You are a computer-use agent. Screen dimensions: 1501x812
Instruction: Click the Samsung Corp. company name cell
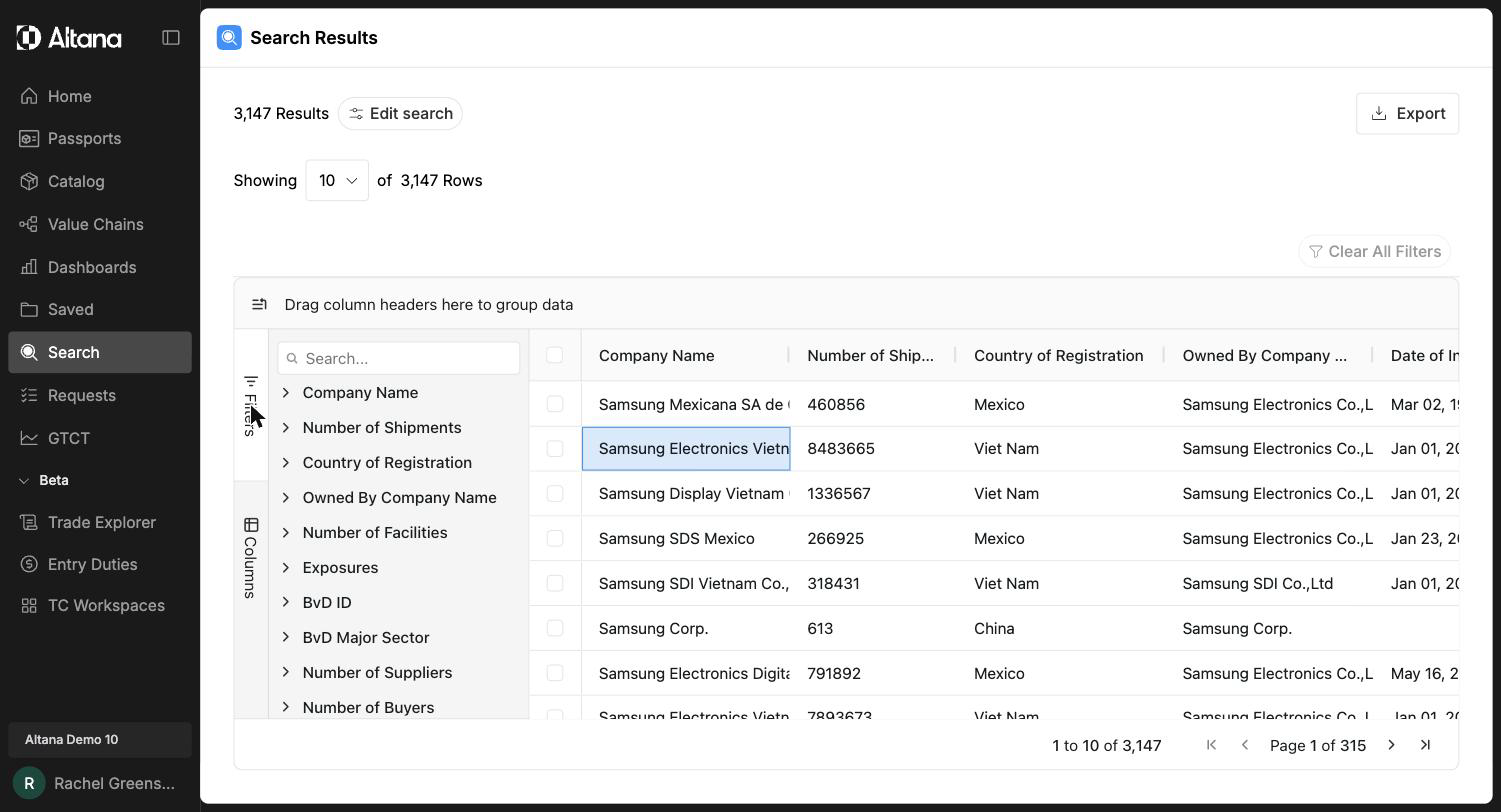click(x=685, y=628)
